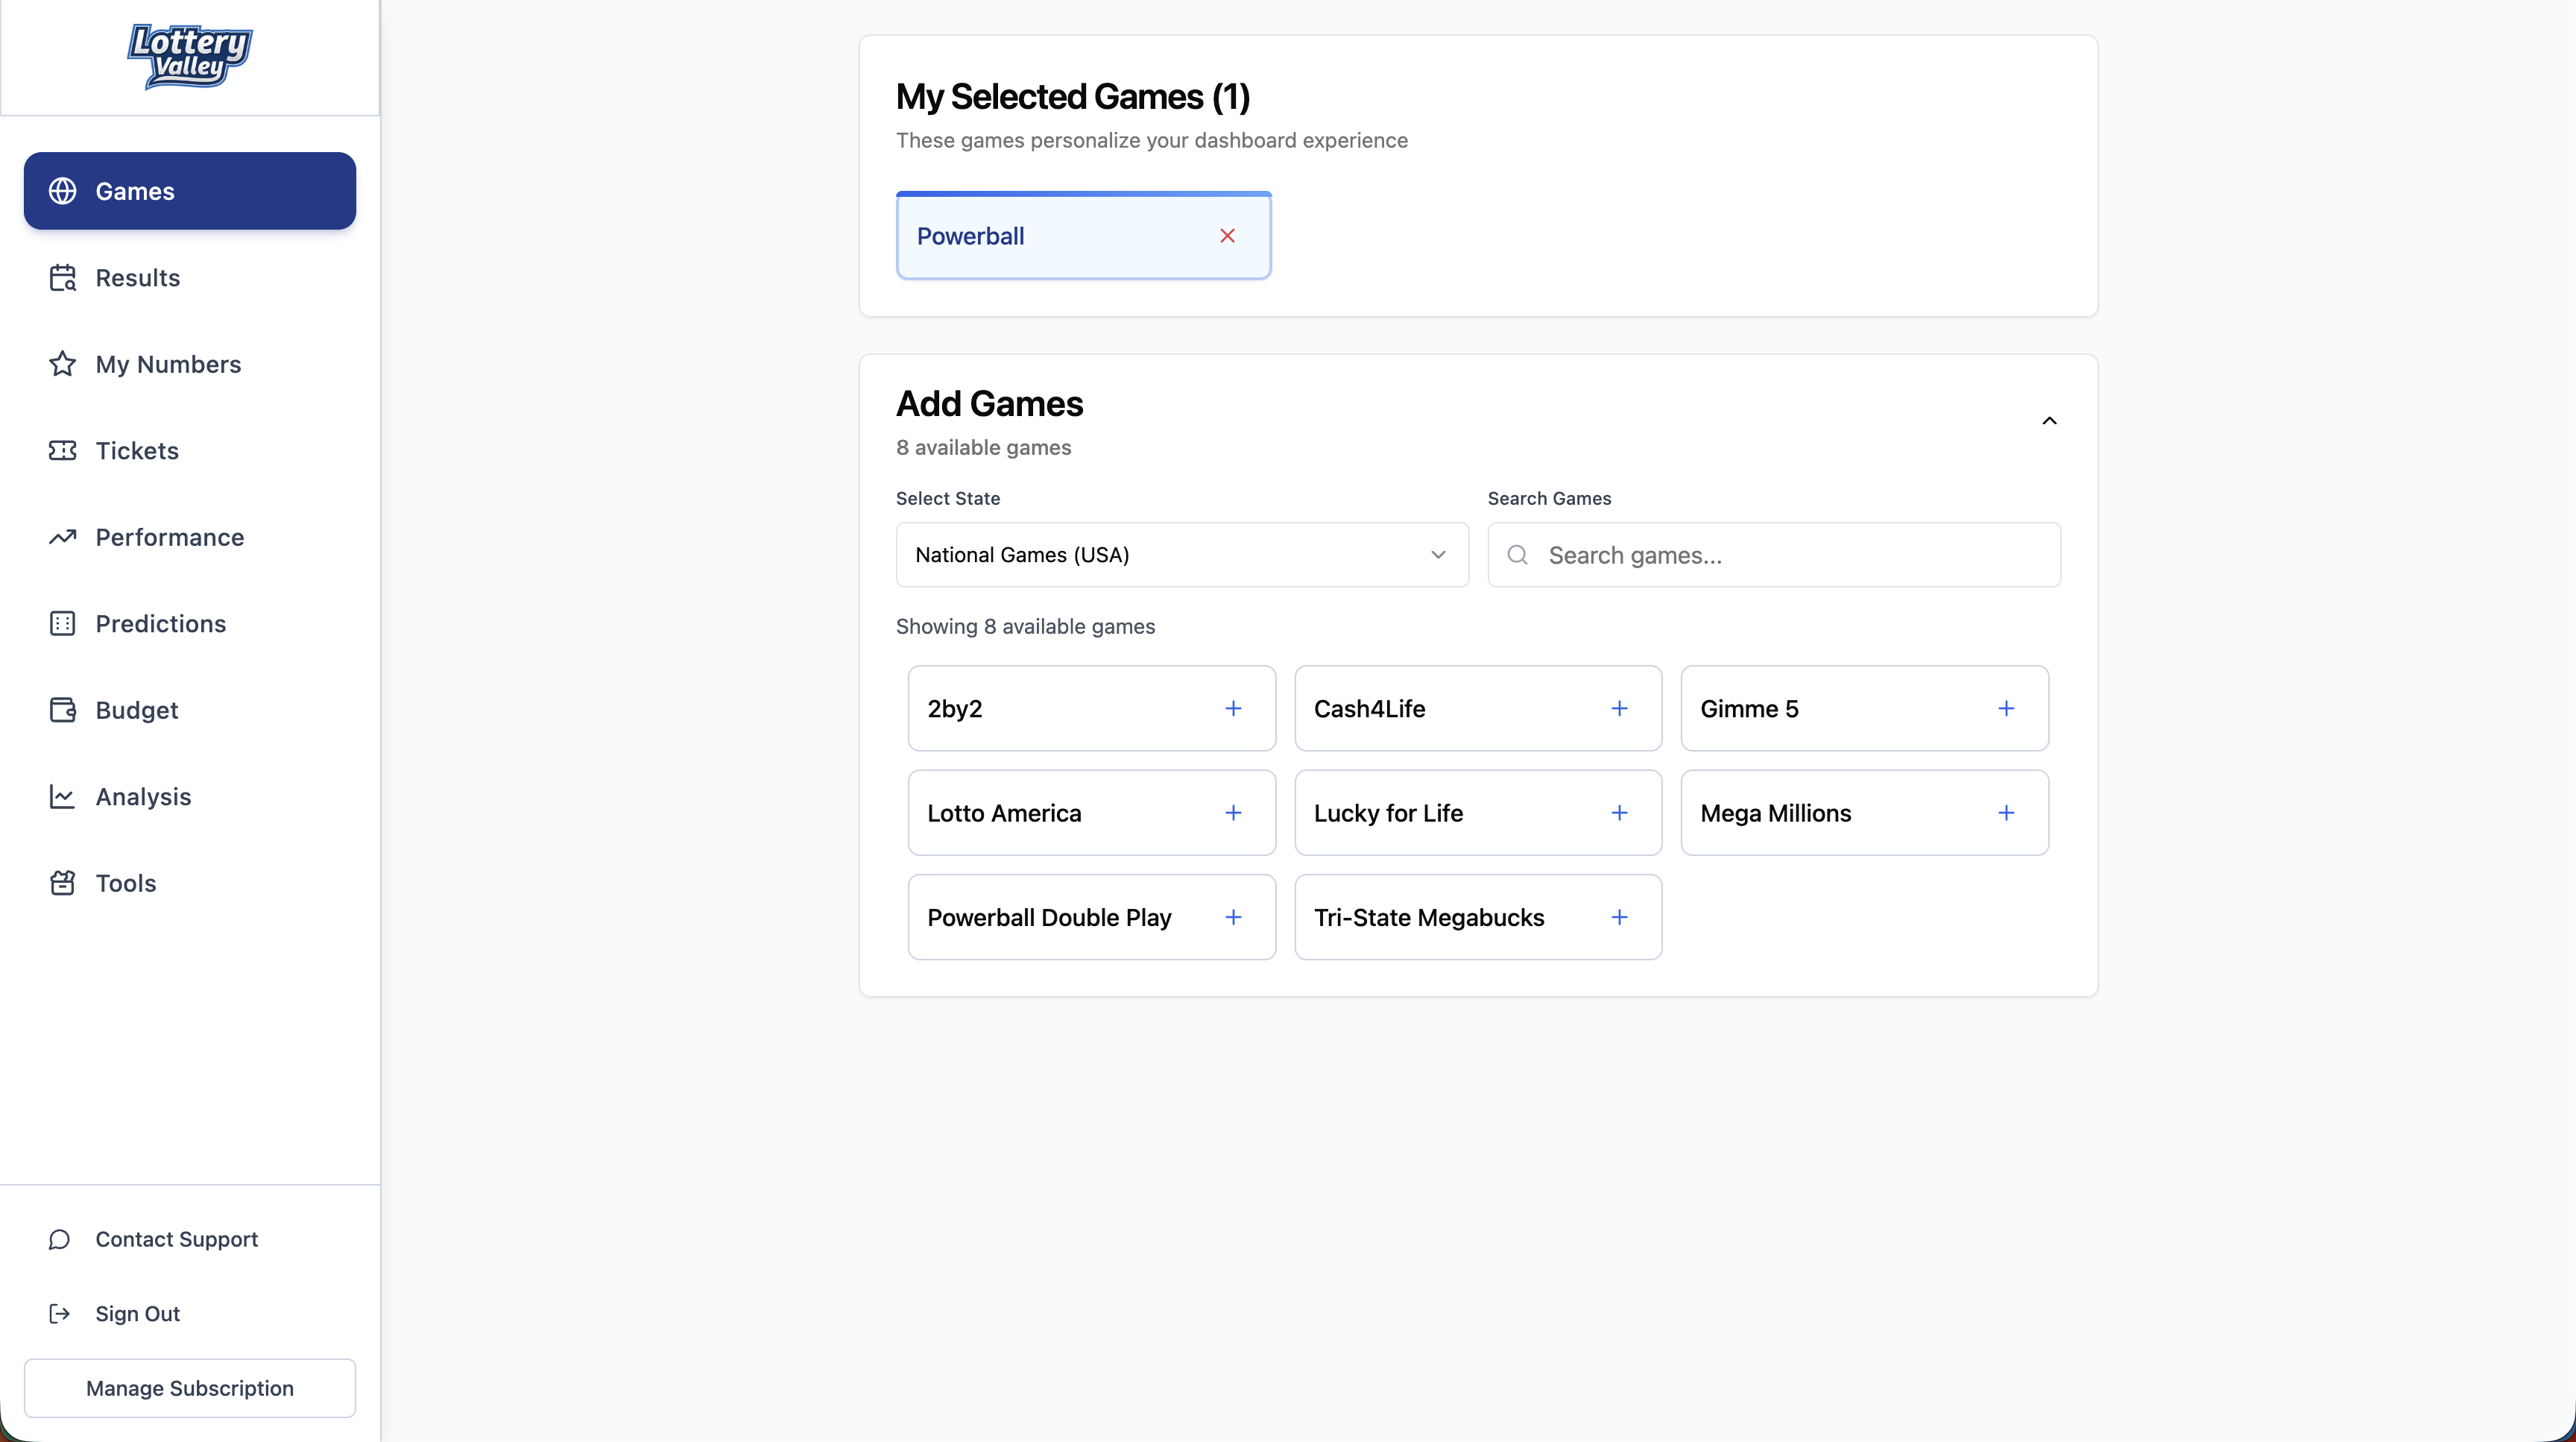This screenshot has width=2576, height=1442.
Task: Open the Select State dropdown
Action: point(1181,554)
